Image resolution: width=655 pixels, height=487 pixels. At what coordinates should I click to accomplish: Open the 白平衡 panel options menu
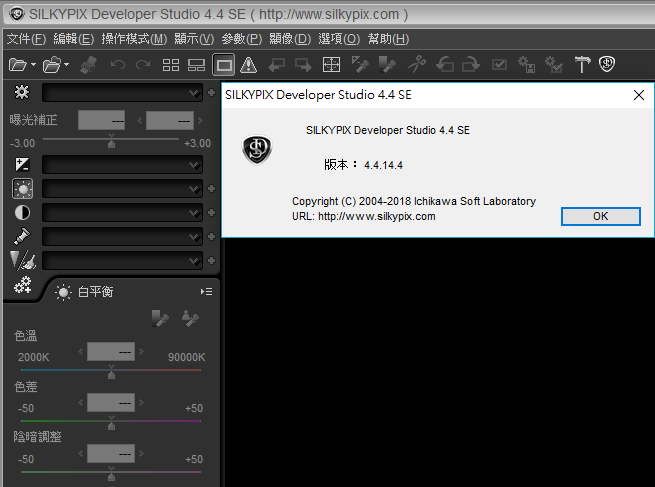click(x=206, y=292)
